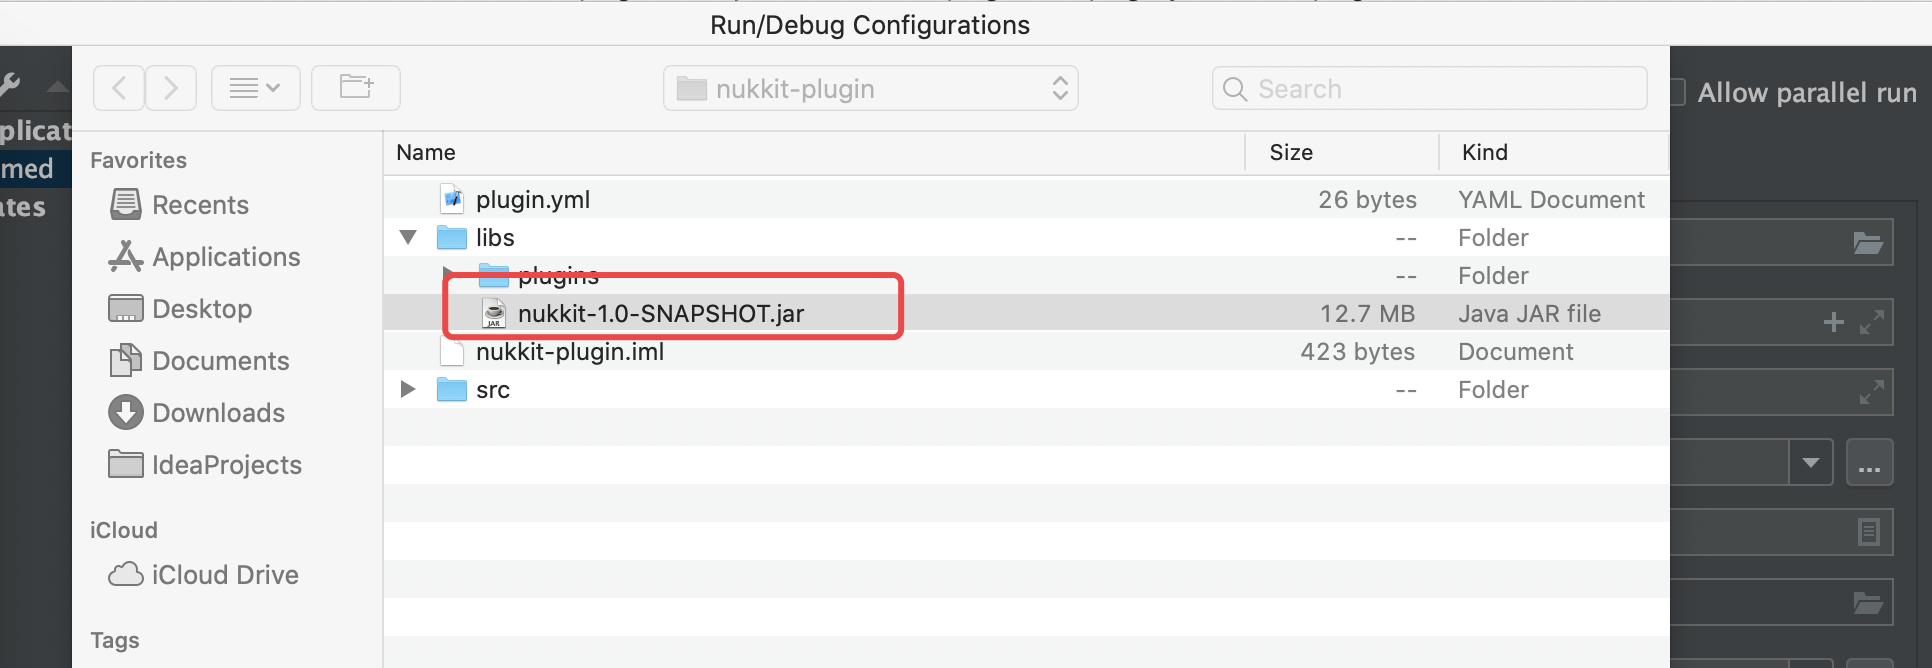Viewport: 1932px width, 668px height.
Task: Open Downloads in Favorites sidebar
Action: pyautogui.click(x=218, y=413)
